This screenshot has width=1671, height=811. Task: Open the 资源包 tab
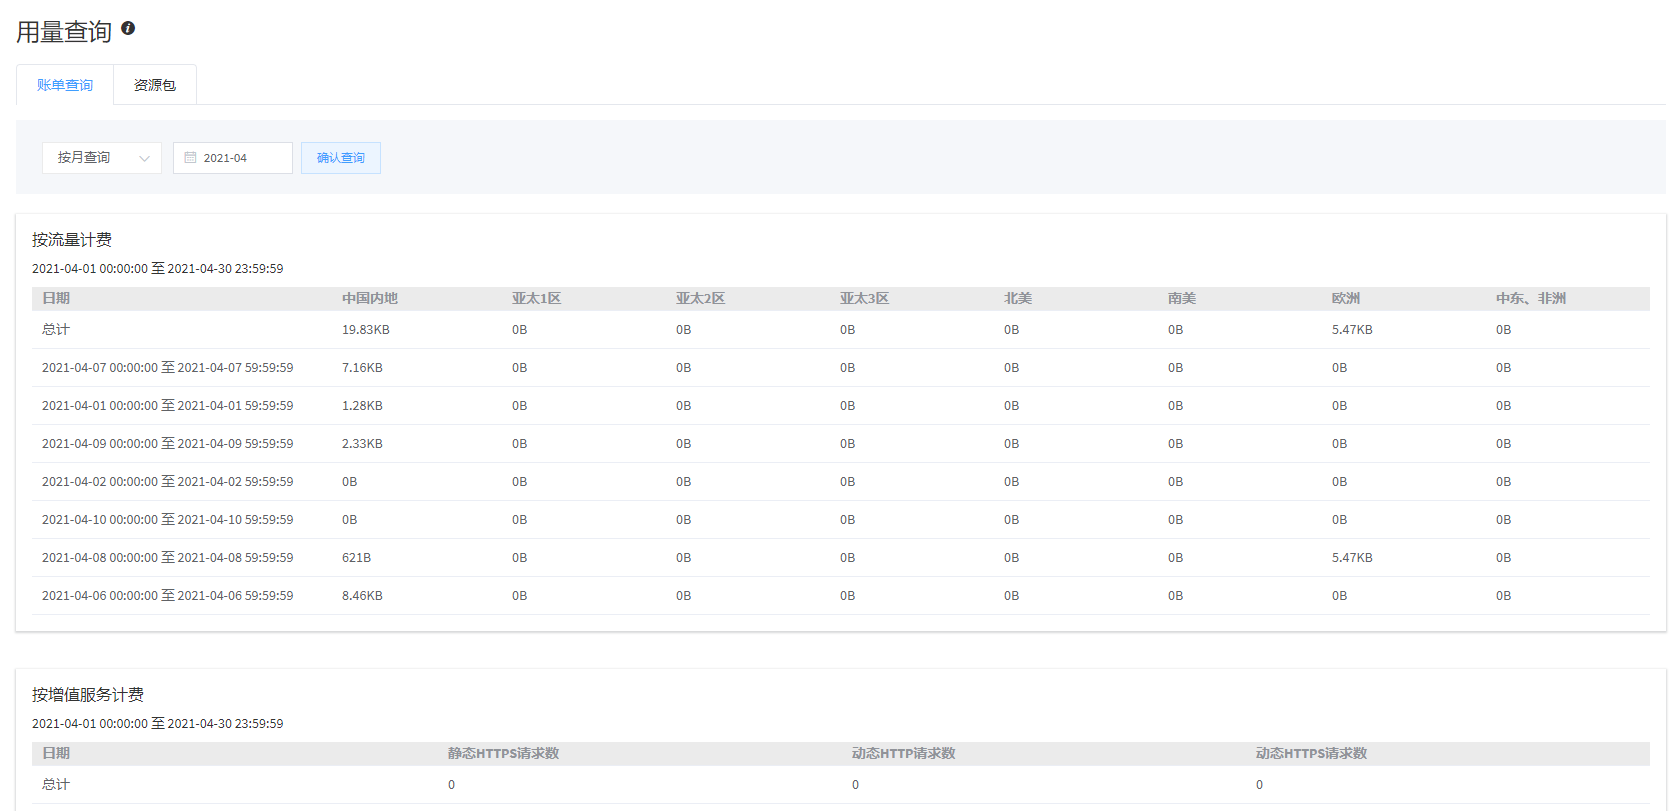155,85
